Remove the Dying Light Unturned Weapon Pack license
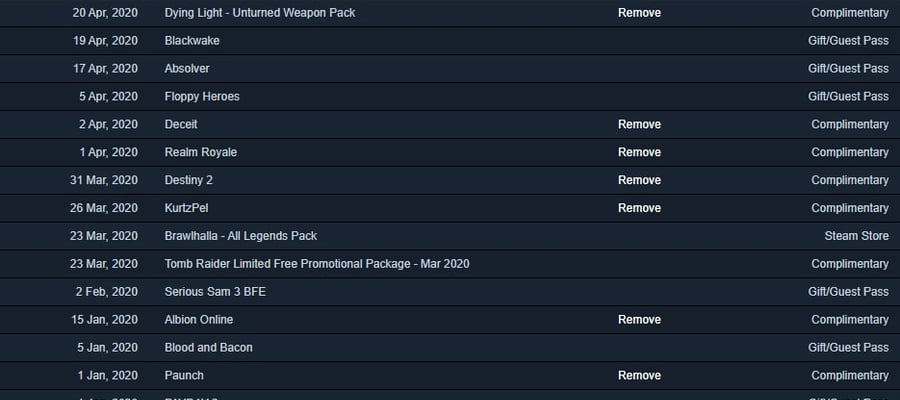900x400 pixels. pos(639,13)
